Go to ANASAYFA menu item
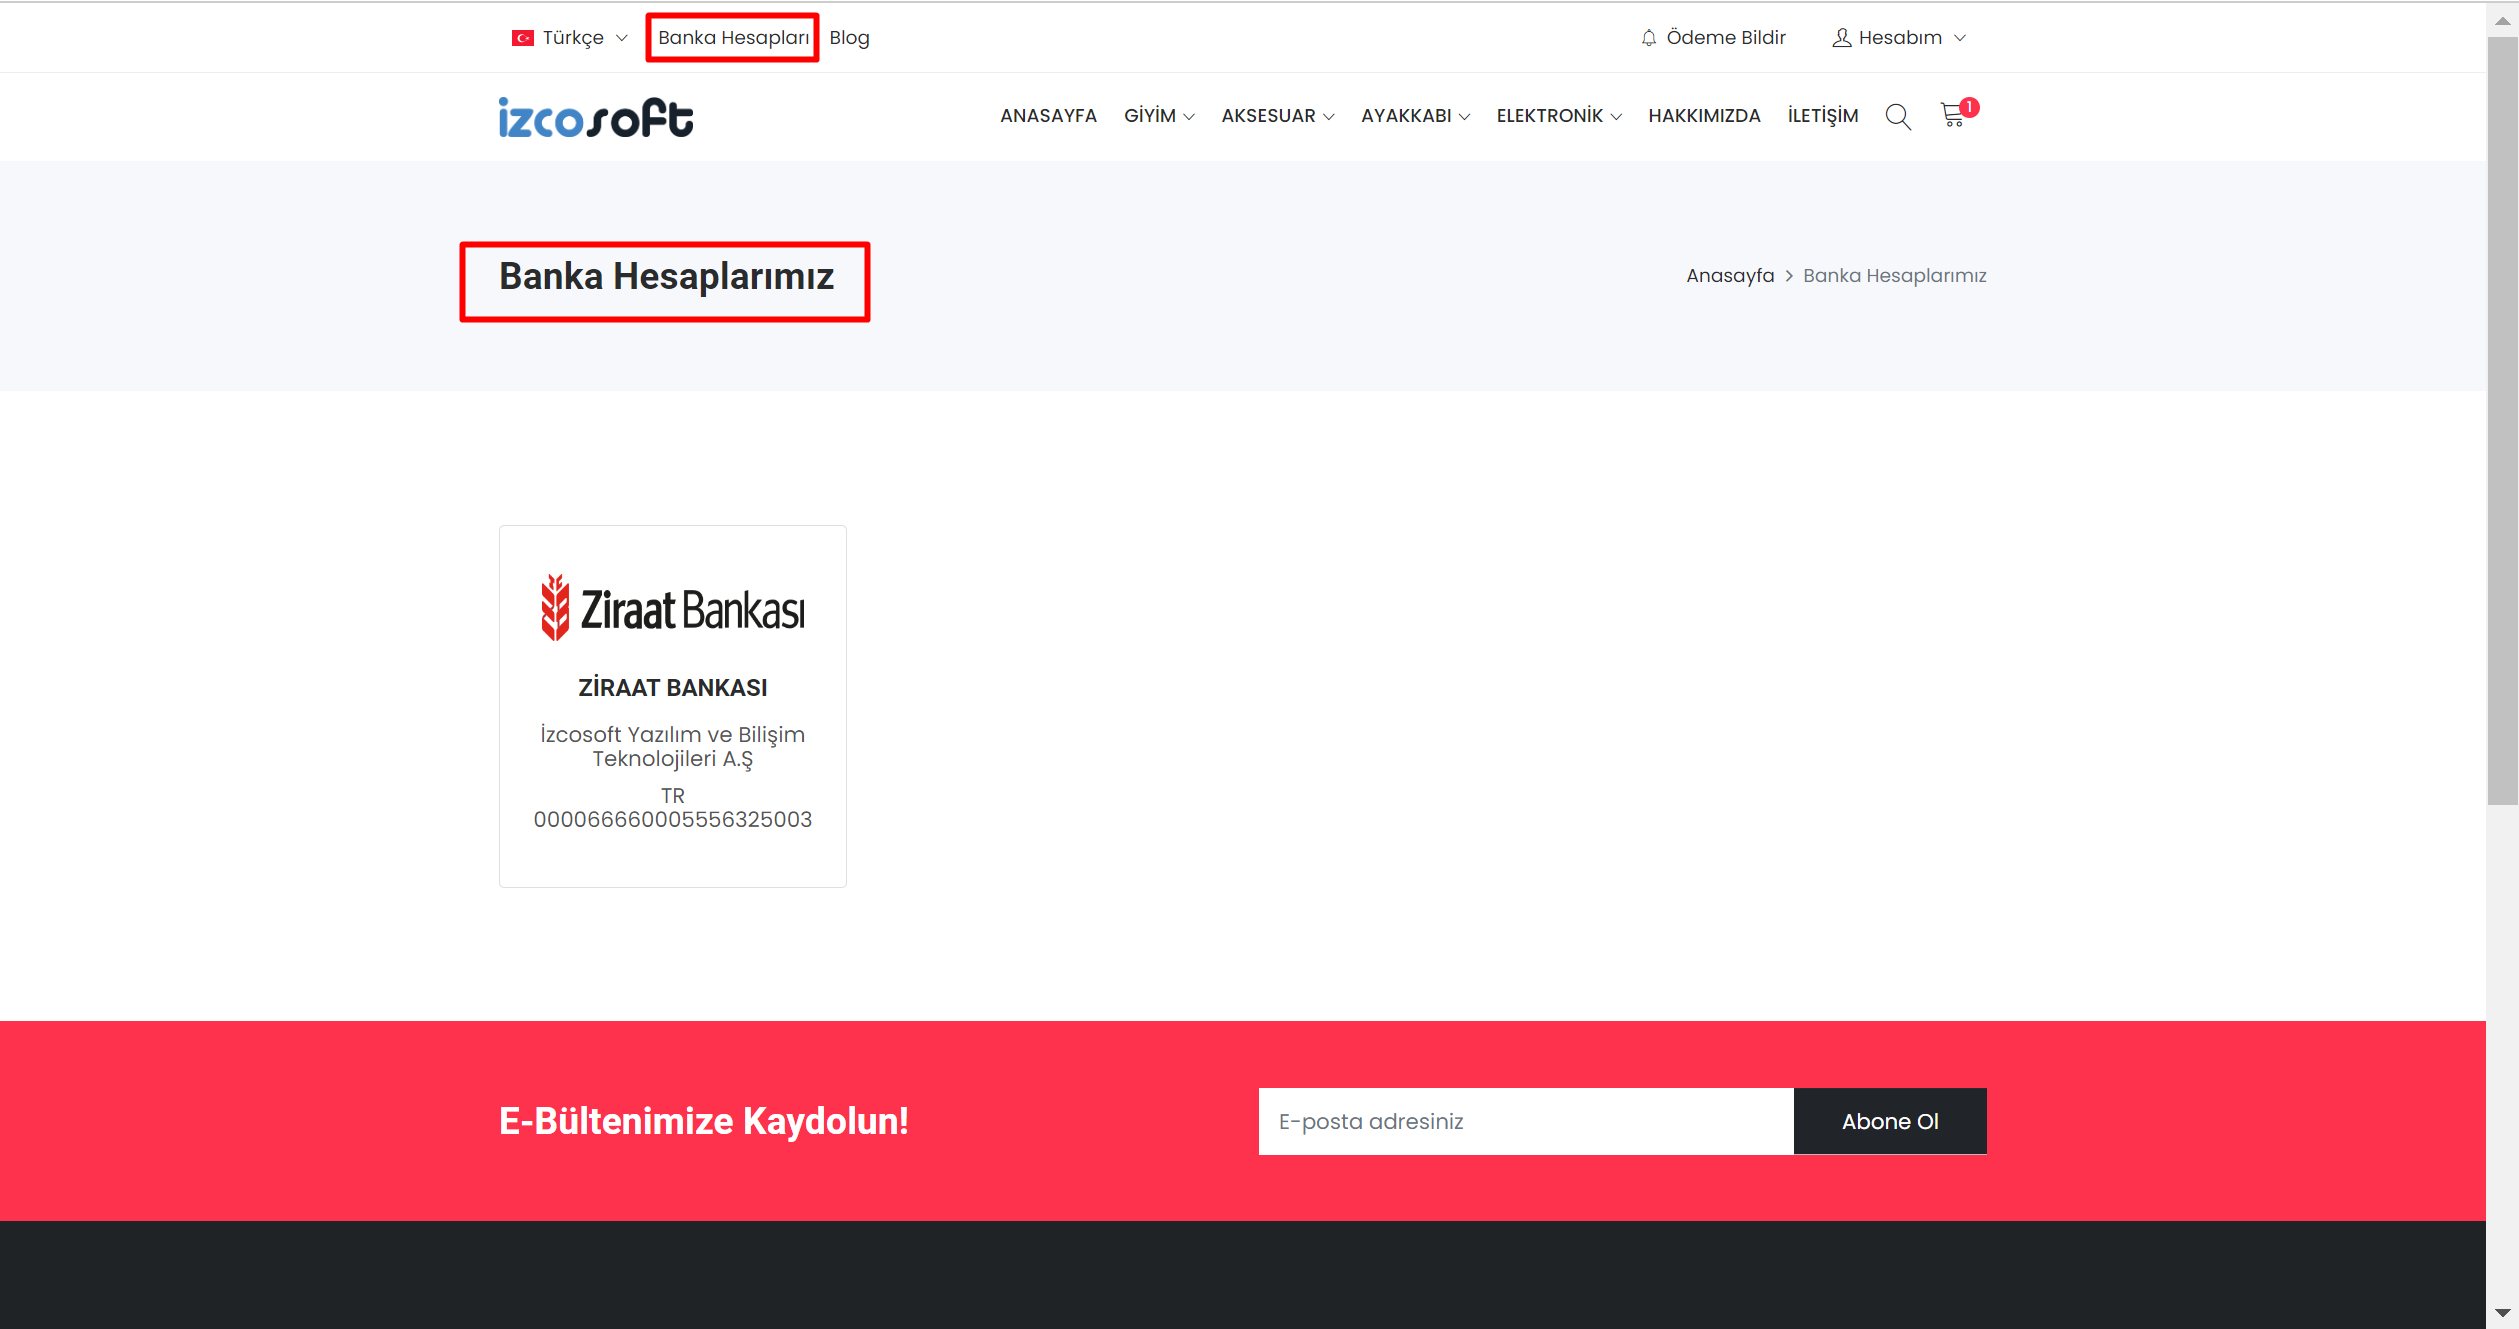Viewport: 2519px width, 1329px height. 1048,116
